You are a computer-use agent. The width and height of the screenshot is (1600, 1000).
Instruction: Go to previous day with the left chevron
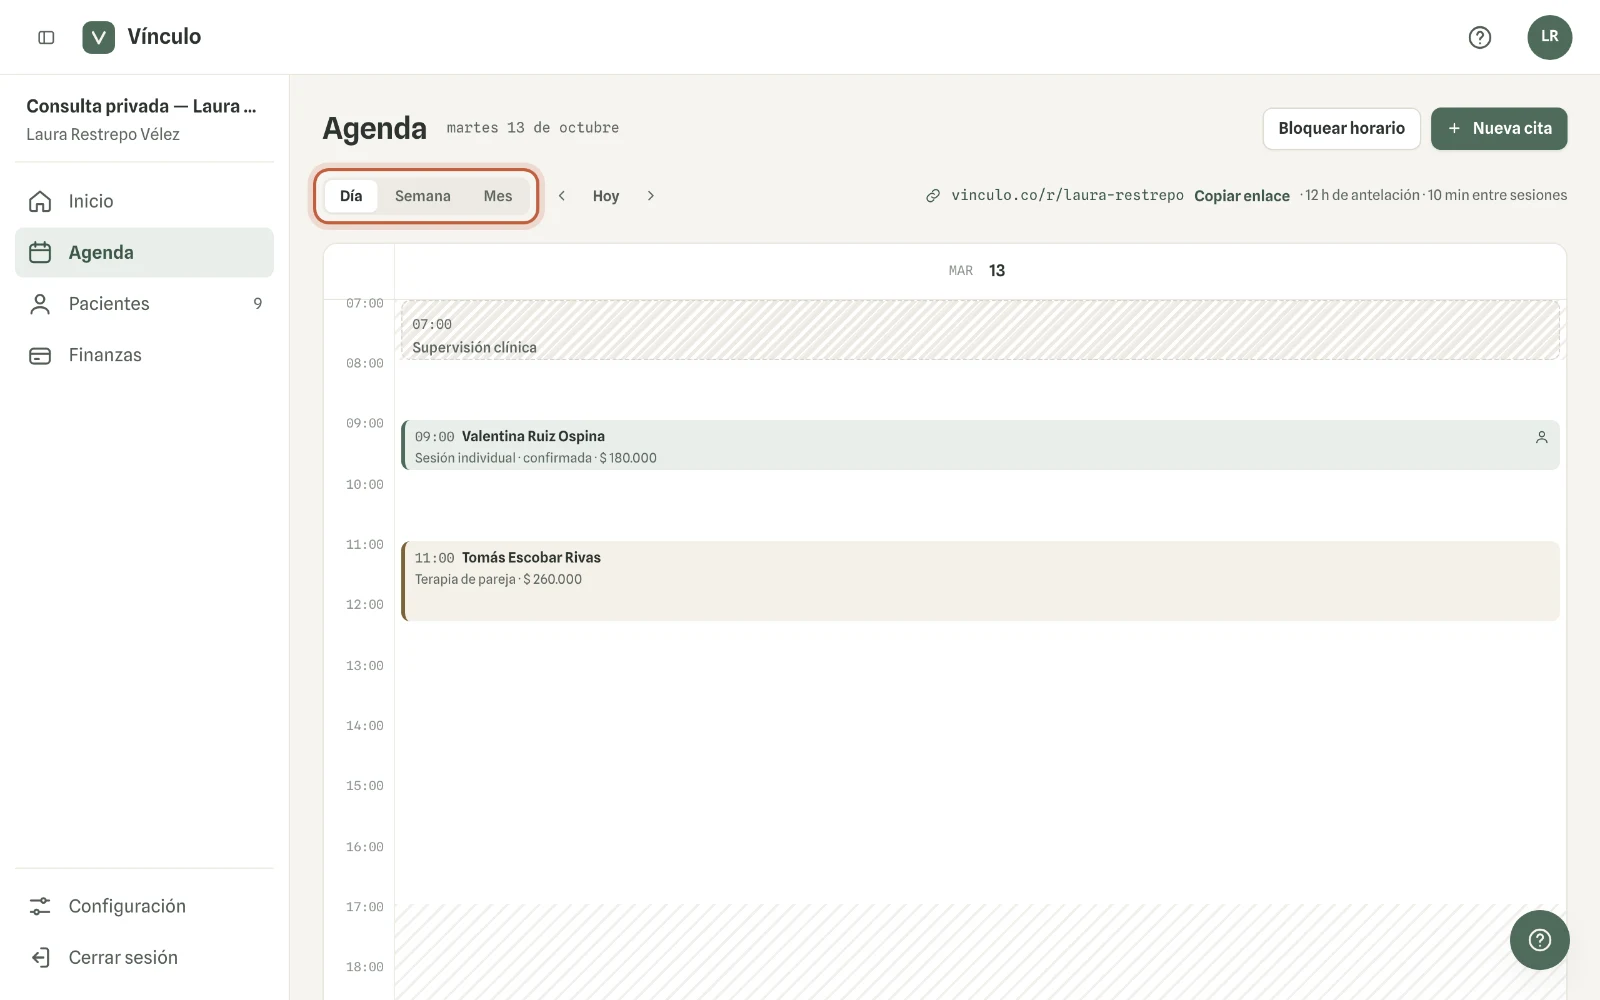562,196
